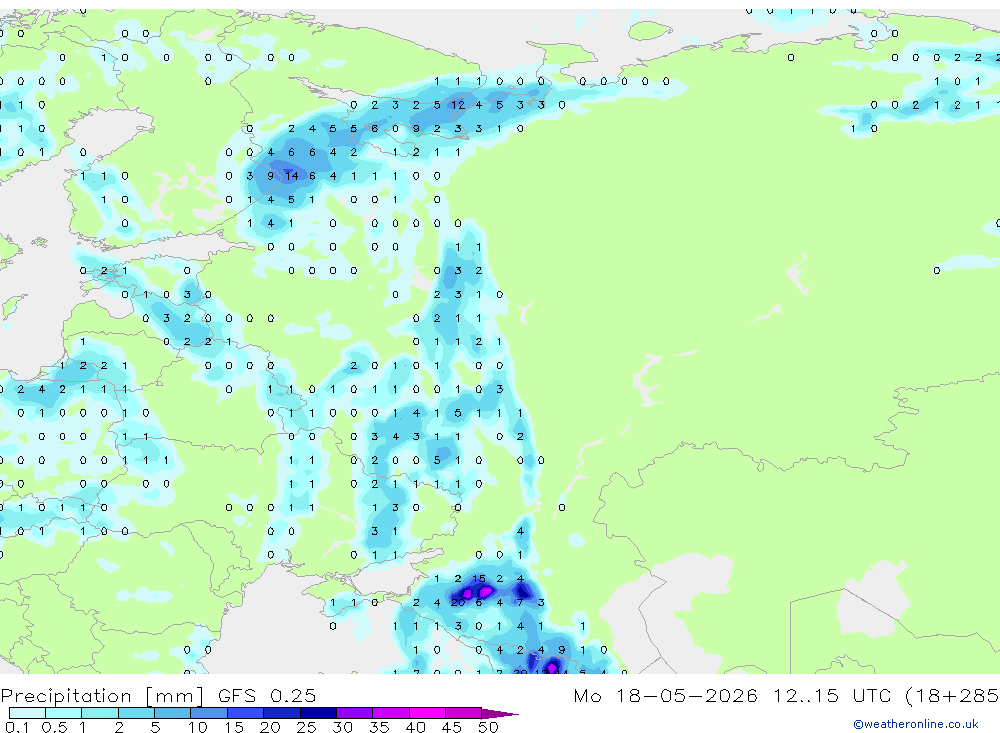Click the legend label "35"
The width and height of the screenshot is (1000, 733).
pos(379,727)
